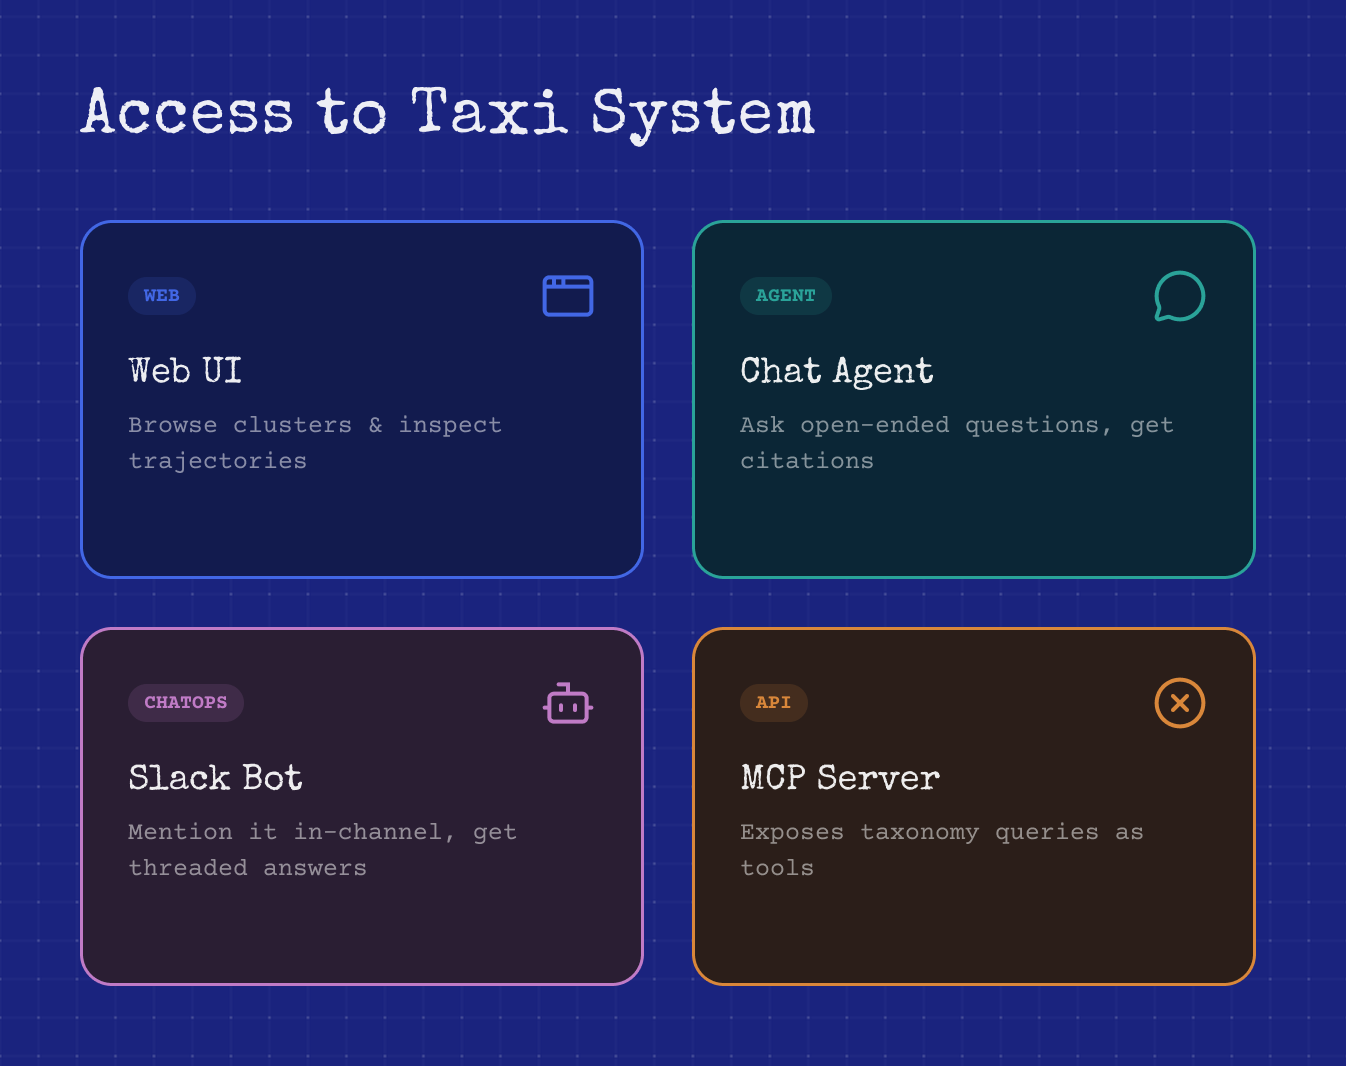Open the MCP Server card title

coord(840,778)
